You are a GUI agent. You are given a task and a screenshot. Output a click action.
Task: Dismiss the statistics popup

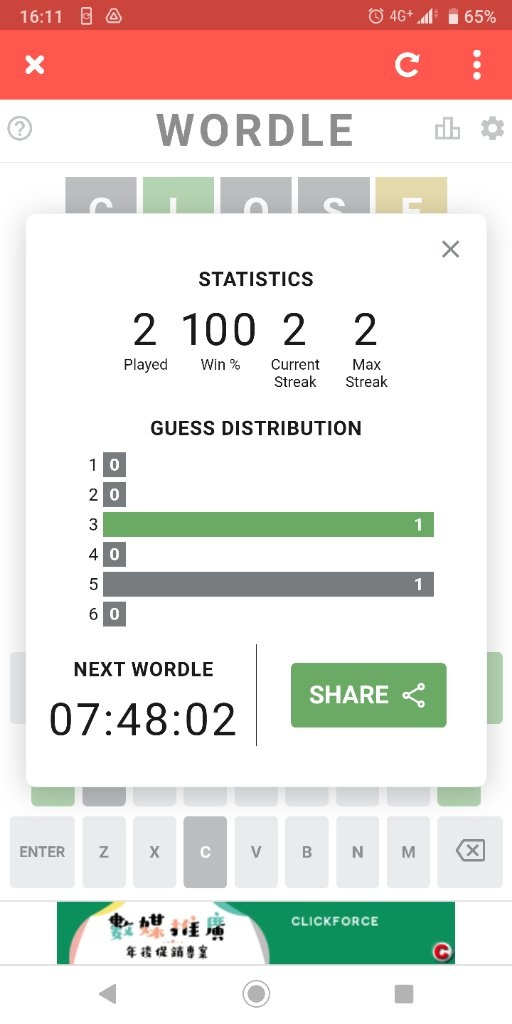pyautogui.click(x=451, y=249)
